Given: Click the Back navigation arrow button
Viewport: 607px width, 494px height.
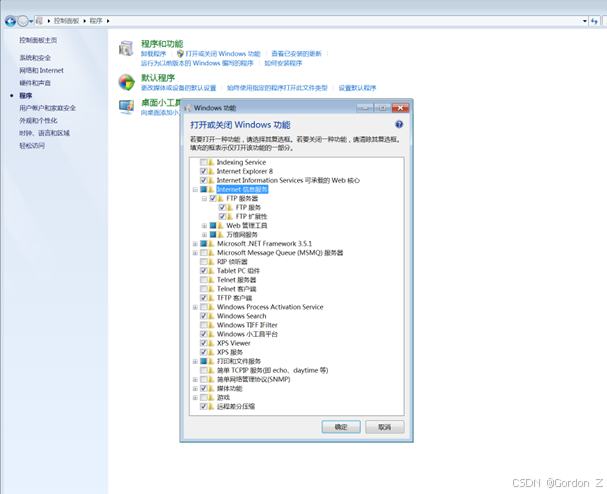Looking at the screenshot, I should pyautogui.click(x=10, y=21).
